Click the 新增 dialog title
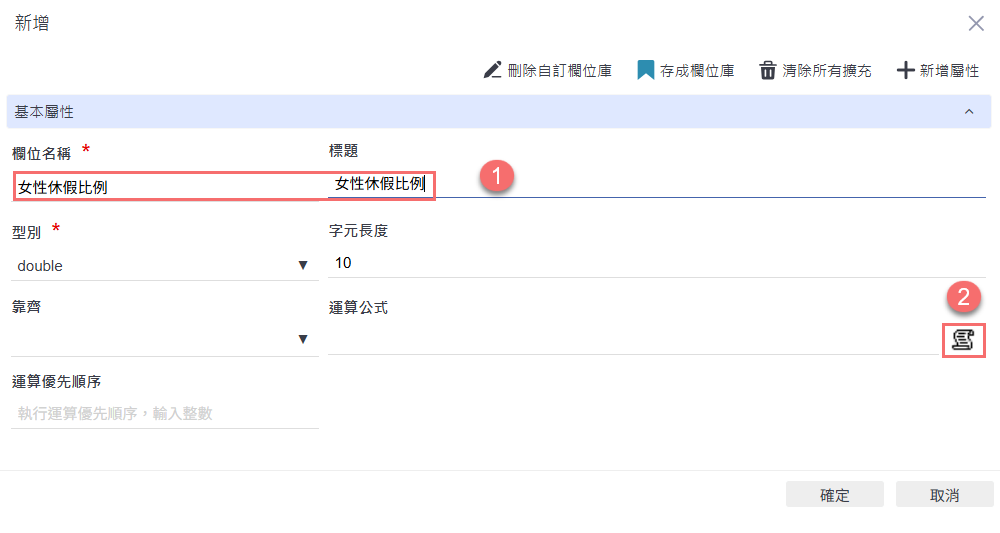The width and height of the screenshot is (1000, 533). click(32, 23)
